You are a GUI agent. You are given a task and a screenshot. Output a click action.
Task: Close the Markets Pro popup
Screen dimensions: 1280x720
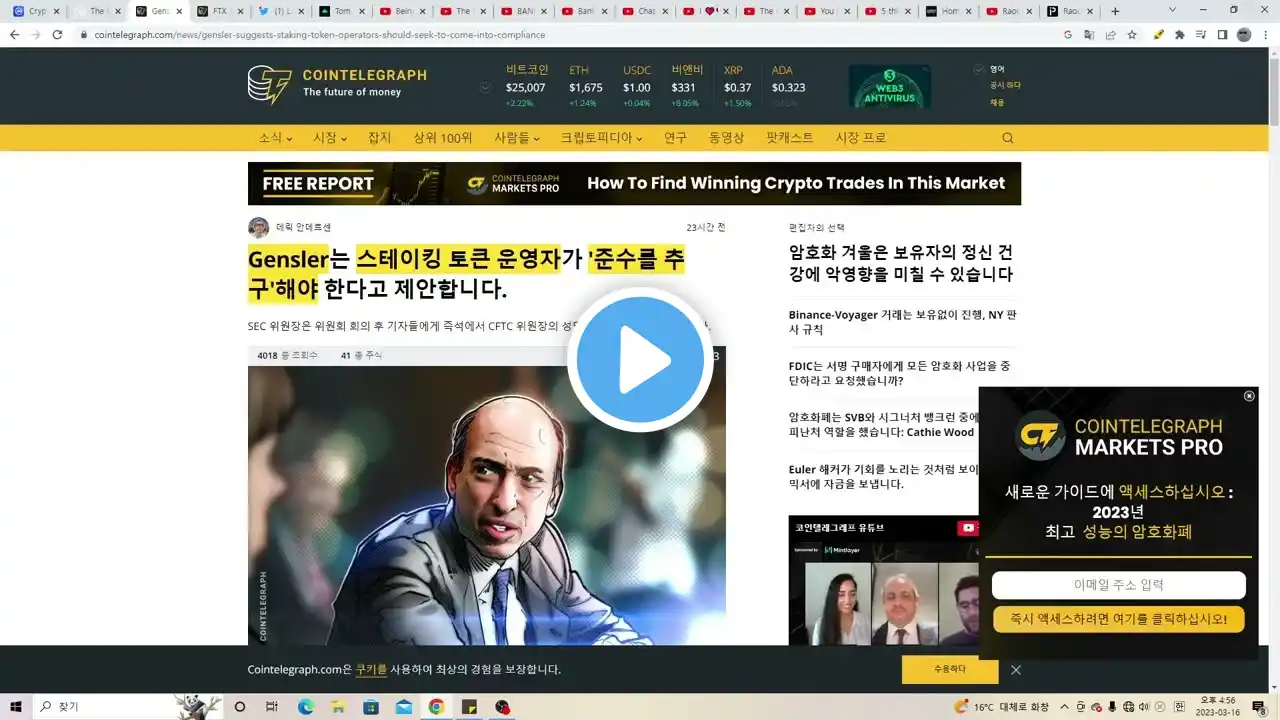[x=1249, y=396]
